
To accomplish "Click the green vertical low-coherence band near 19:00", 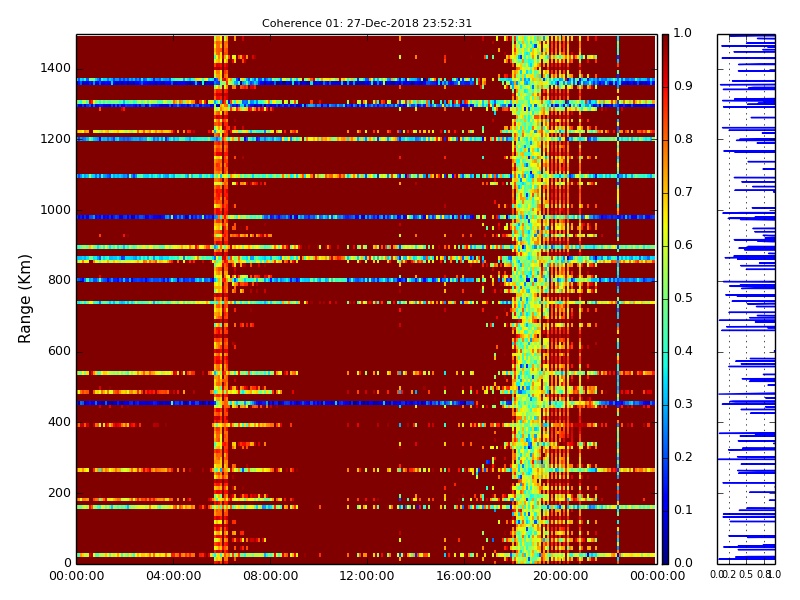I will pyautogui.click(x=528, y=299).
